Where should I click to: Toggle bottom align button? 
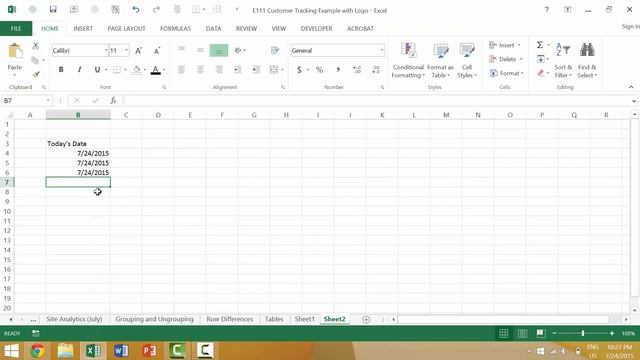coord(219,50)
